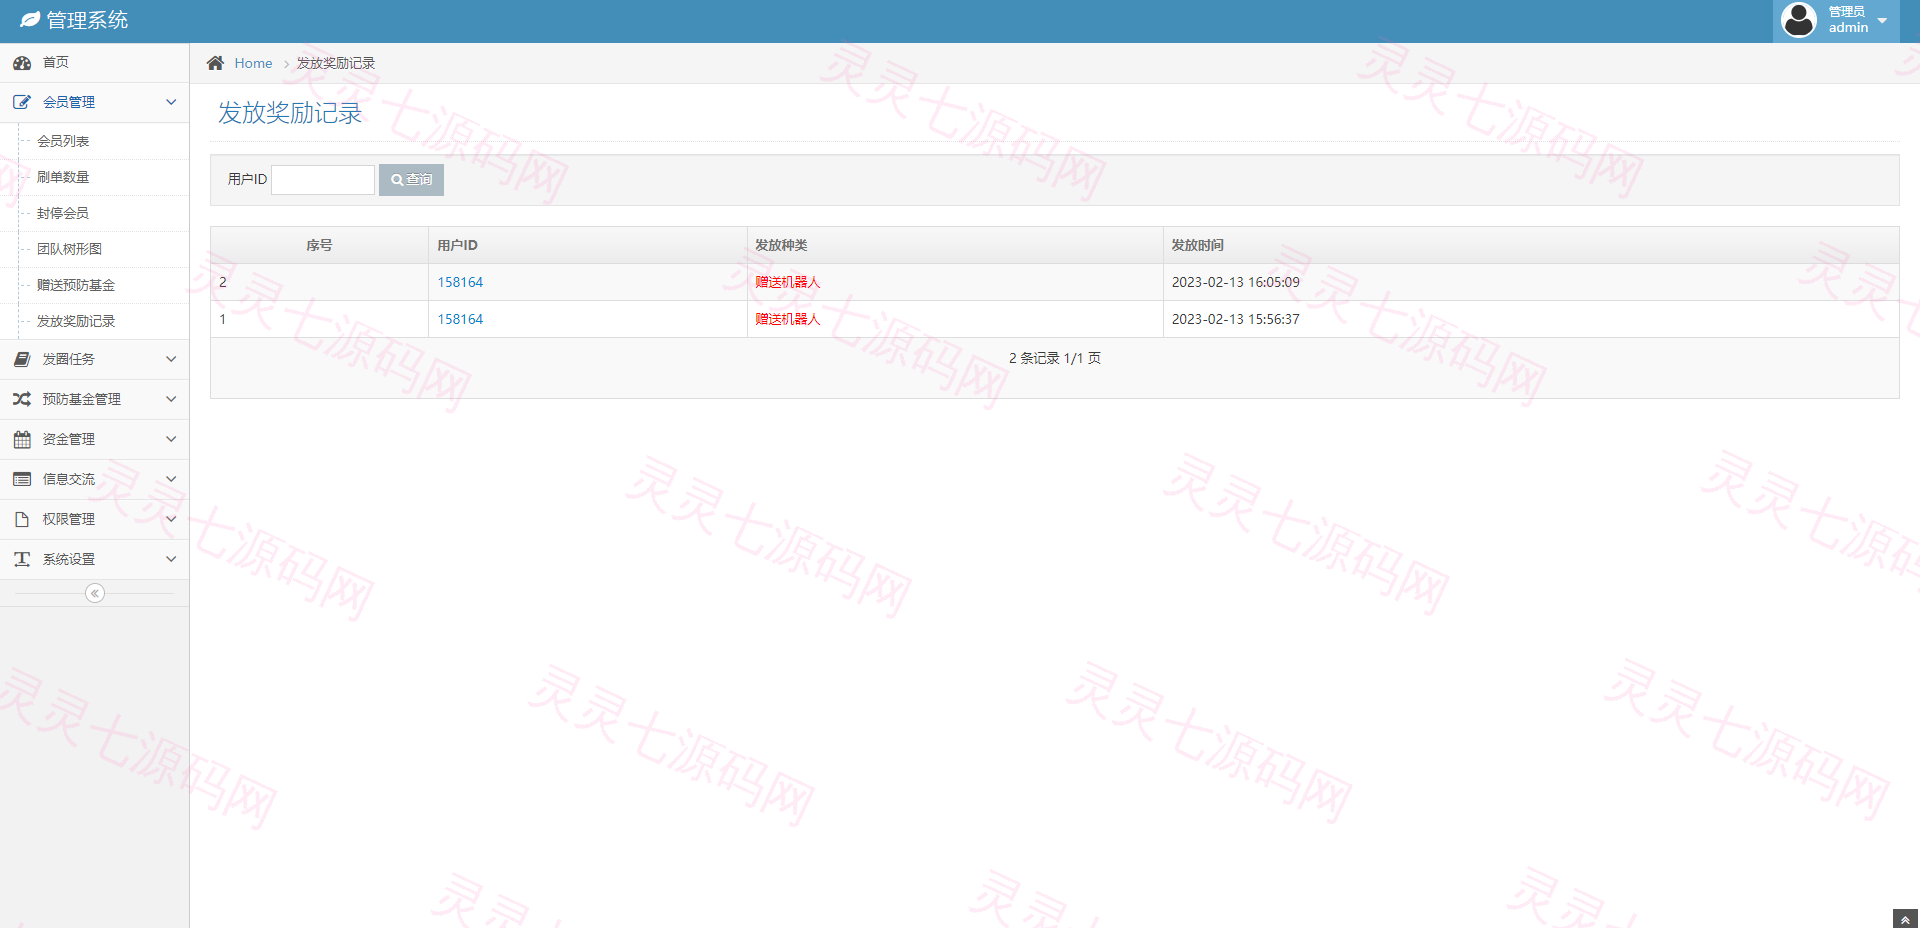
Task: Expand the 资金管理 chevron
Action: coord(171,439)
